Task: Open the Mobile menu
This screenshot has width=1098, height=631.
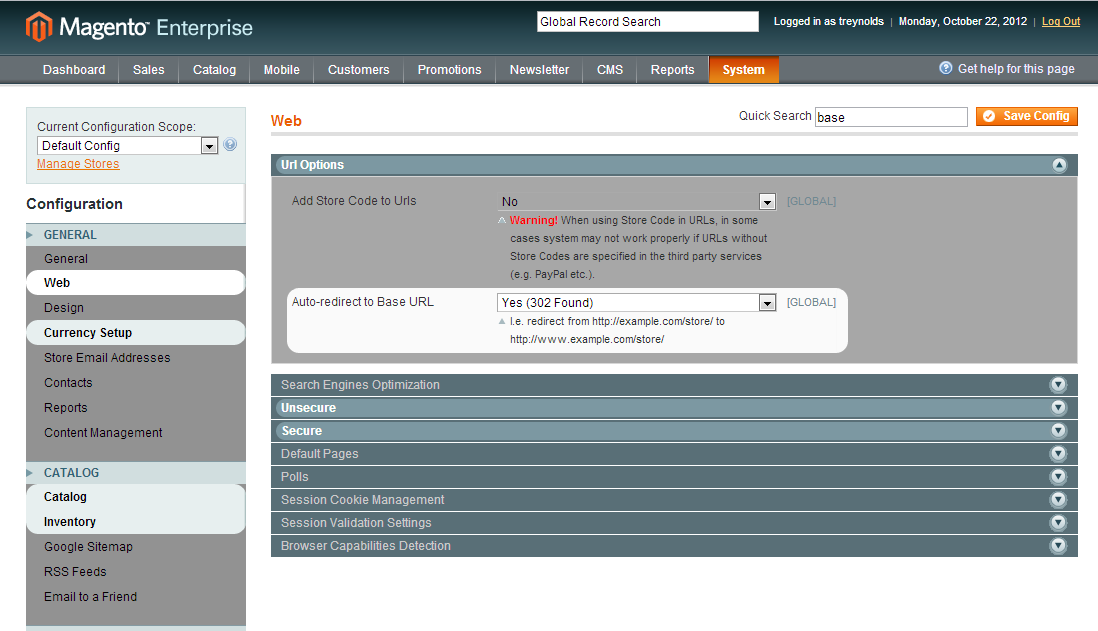Action: [x=282, y=70]
